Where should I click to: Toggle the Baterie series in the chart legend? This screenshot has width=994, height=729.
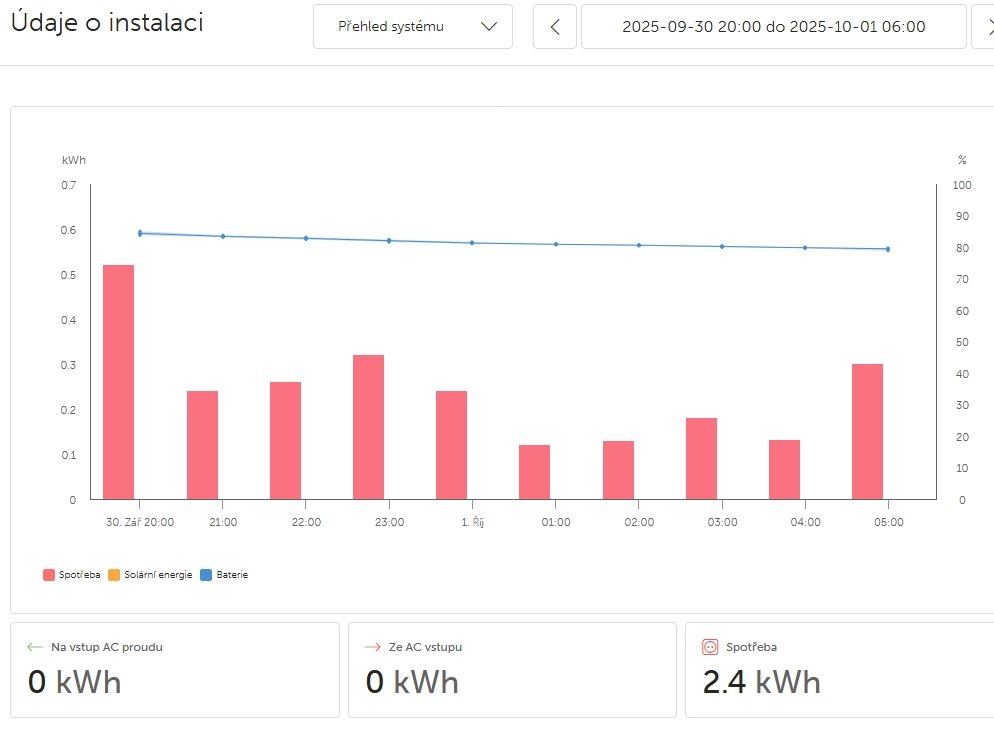click(231, 575)
